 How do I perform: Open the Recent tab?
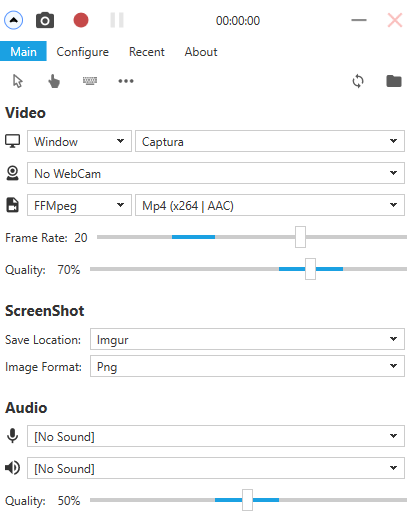coord(147,52)
